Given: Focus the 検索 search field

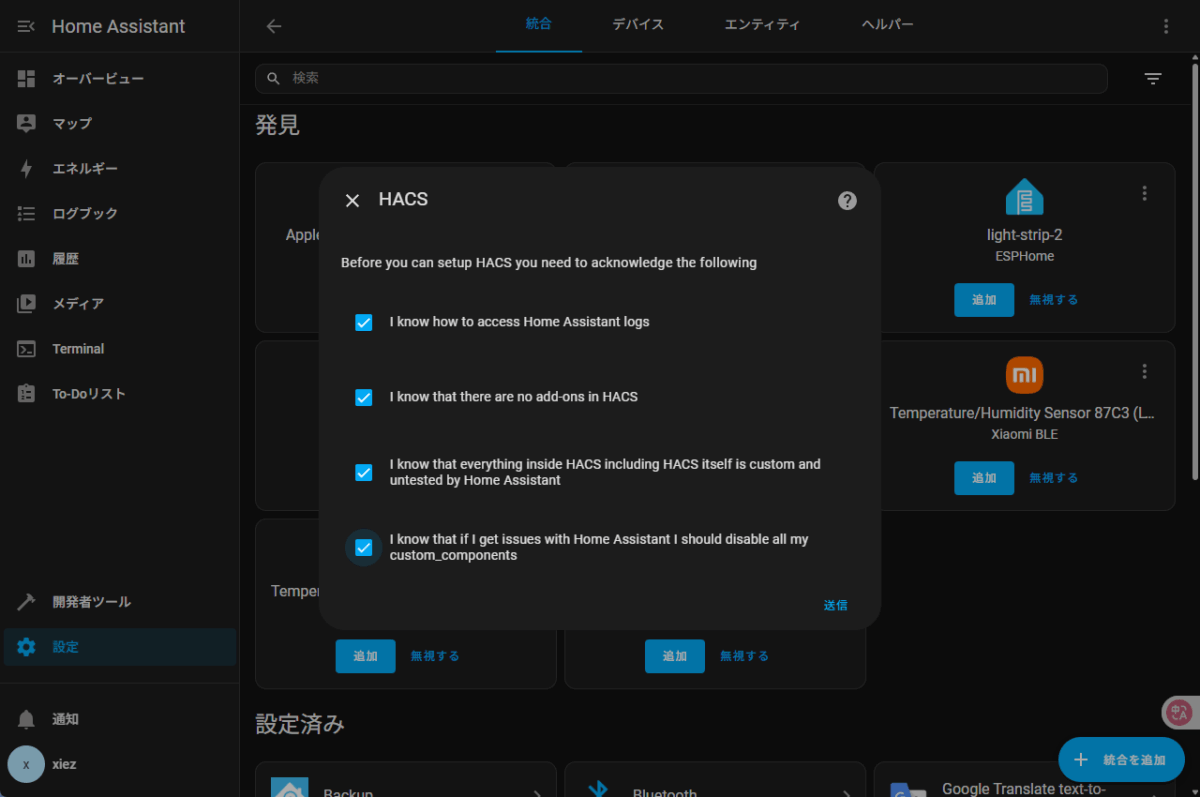Looking at the screenshot, I should [682, 78].
